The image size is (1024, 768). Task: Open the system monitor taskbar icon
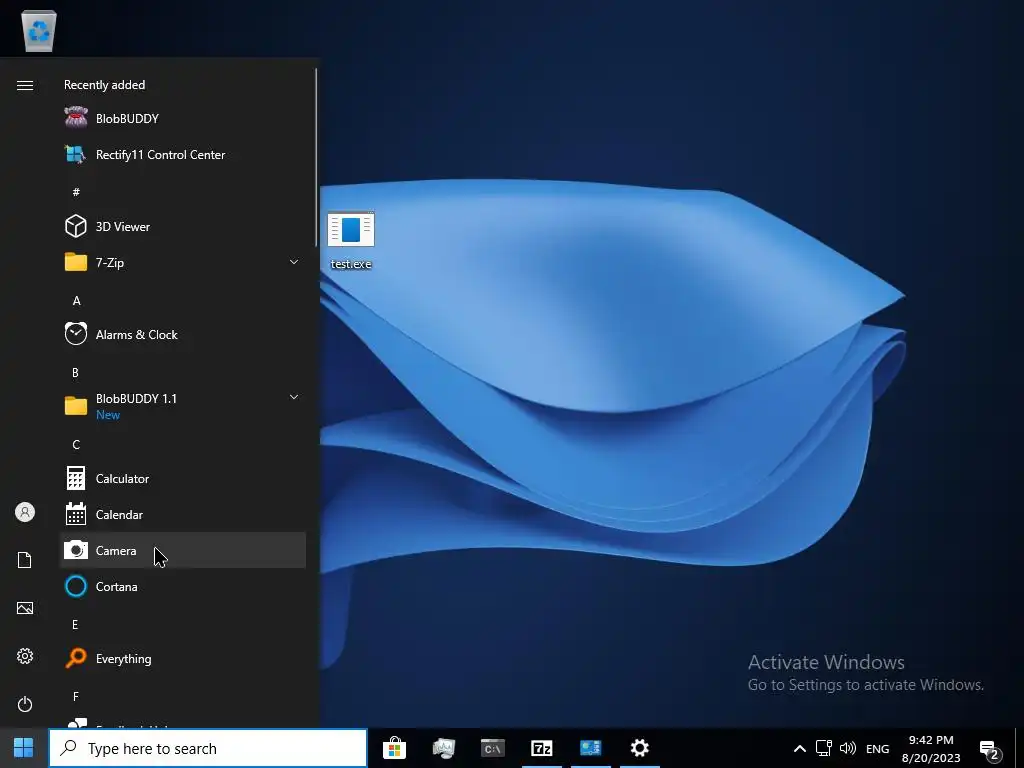(x=443, y=748)
